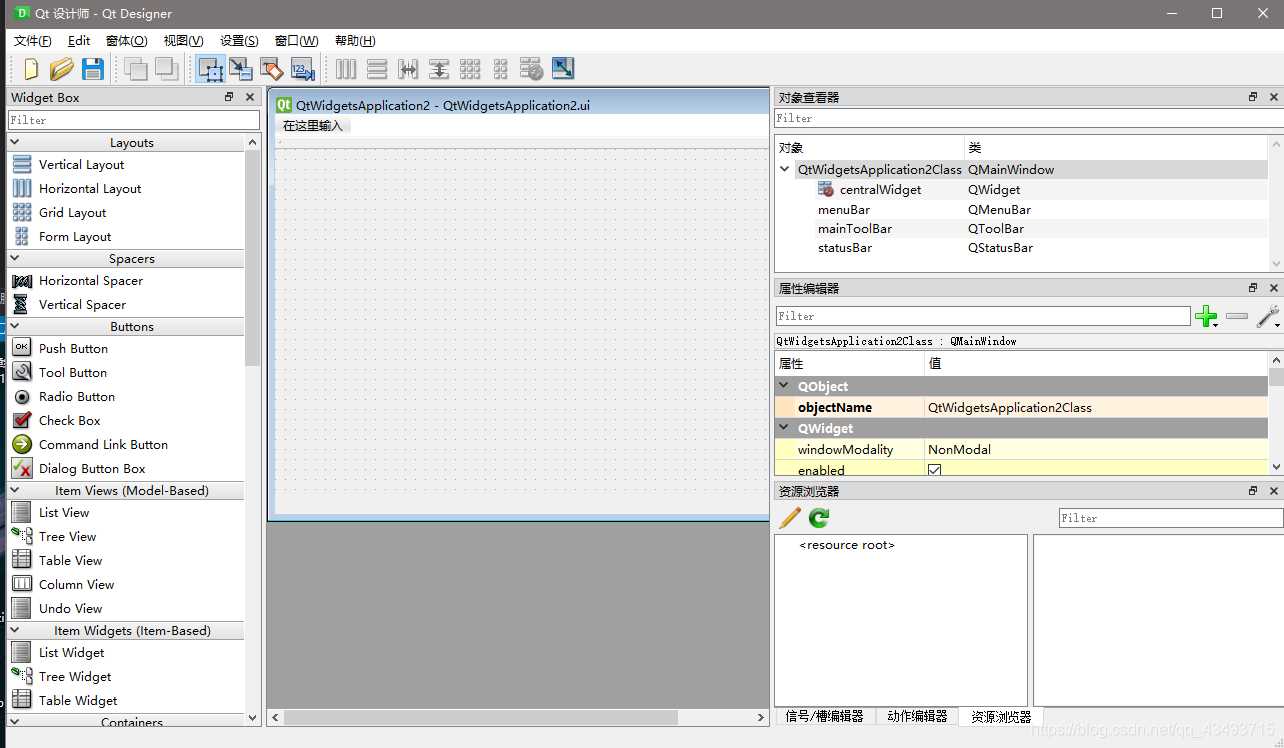Switch to Edit Signals/Slots mode
The width and height of the screenshot is (1284, 748).
[241, 69]
